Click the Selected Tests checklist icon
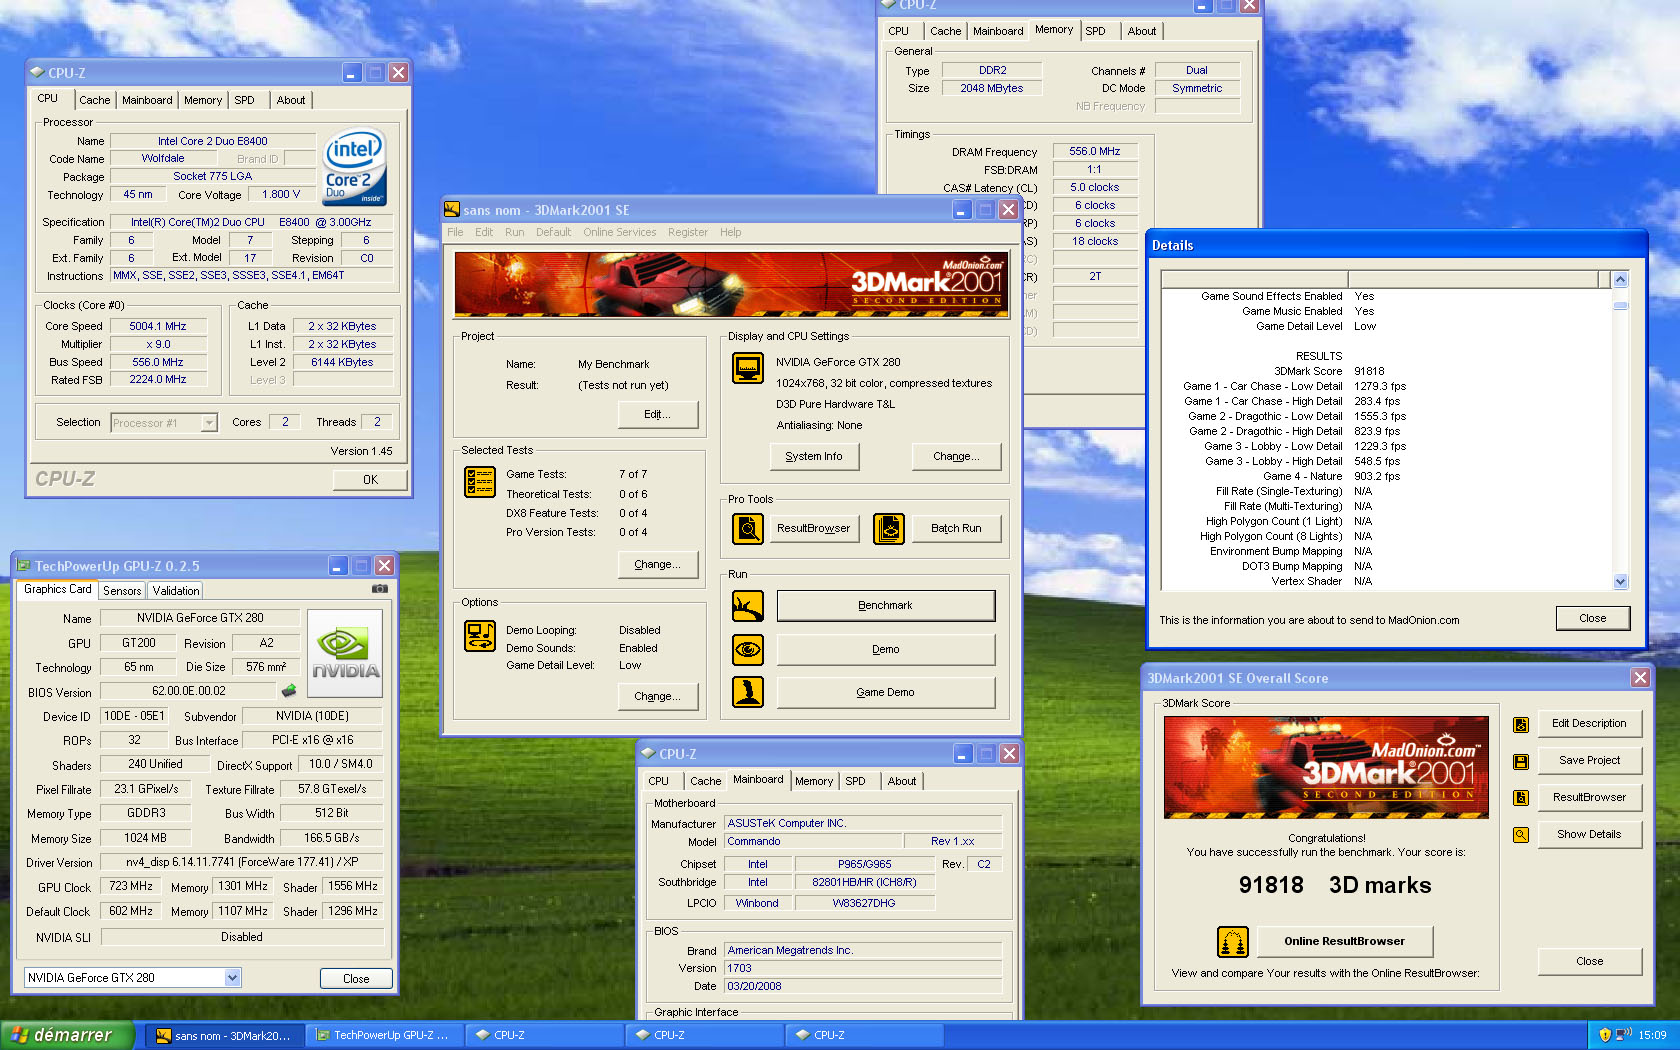This screenshot has width=1680, height=1050. click(x=480, y=482)
